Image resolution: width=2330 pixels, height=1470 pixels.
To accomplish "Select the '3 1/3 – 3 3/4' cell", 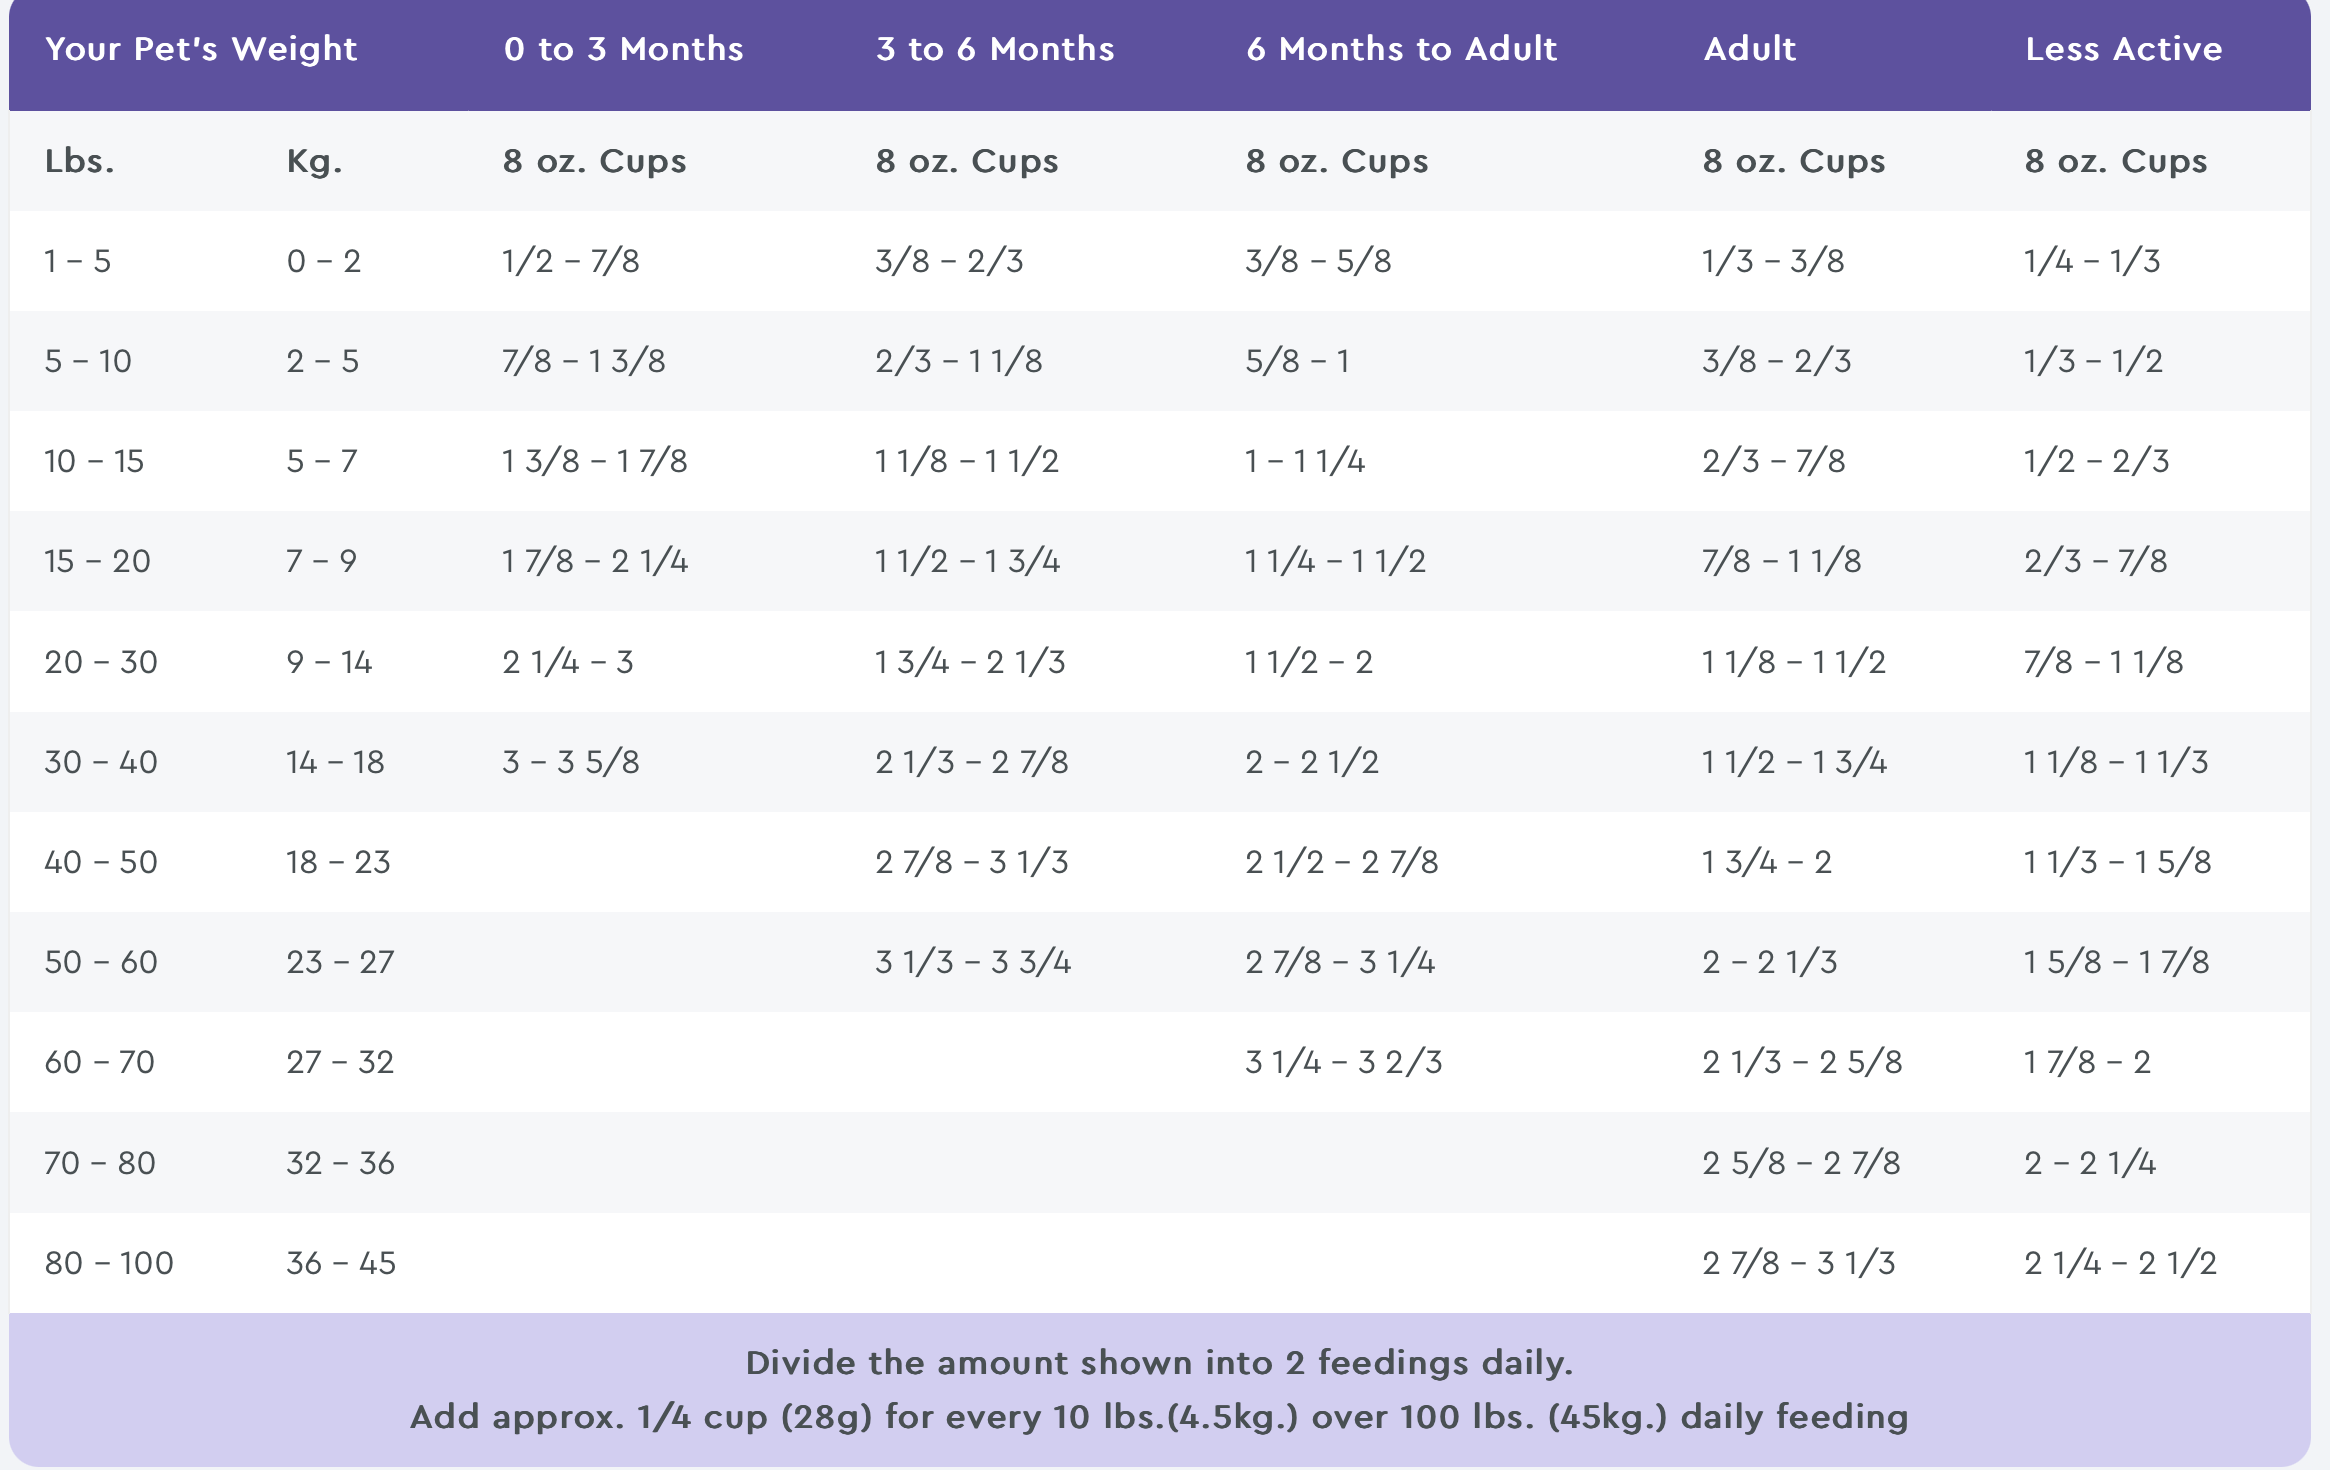I will (973, 962).
